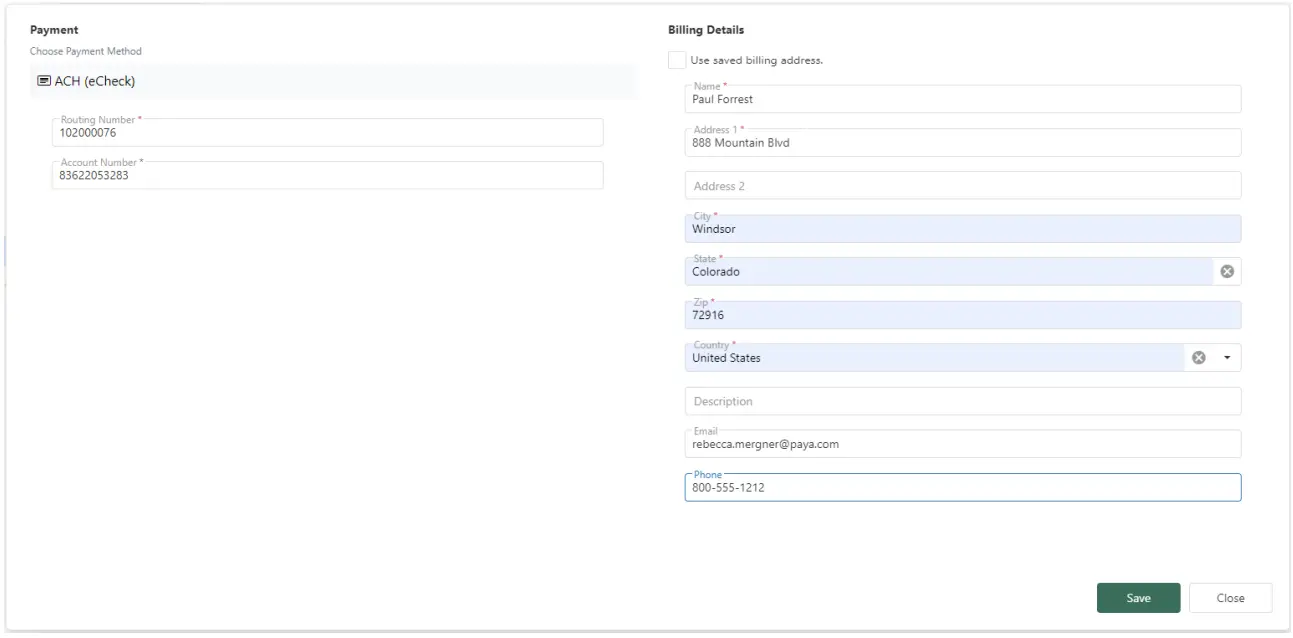Clear the Country field with its X icon
Screen dimensions: 1293x638
coord(1197,356)
